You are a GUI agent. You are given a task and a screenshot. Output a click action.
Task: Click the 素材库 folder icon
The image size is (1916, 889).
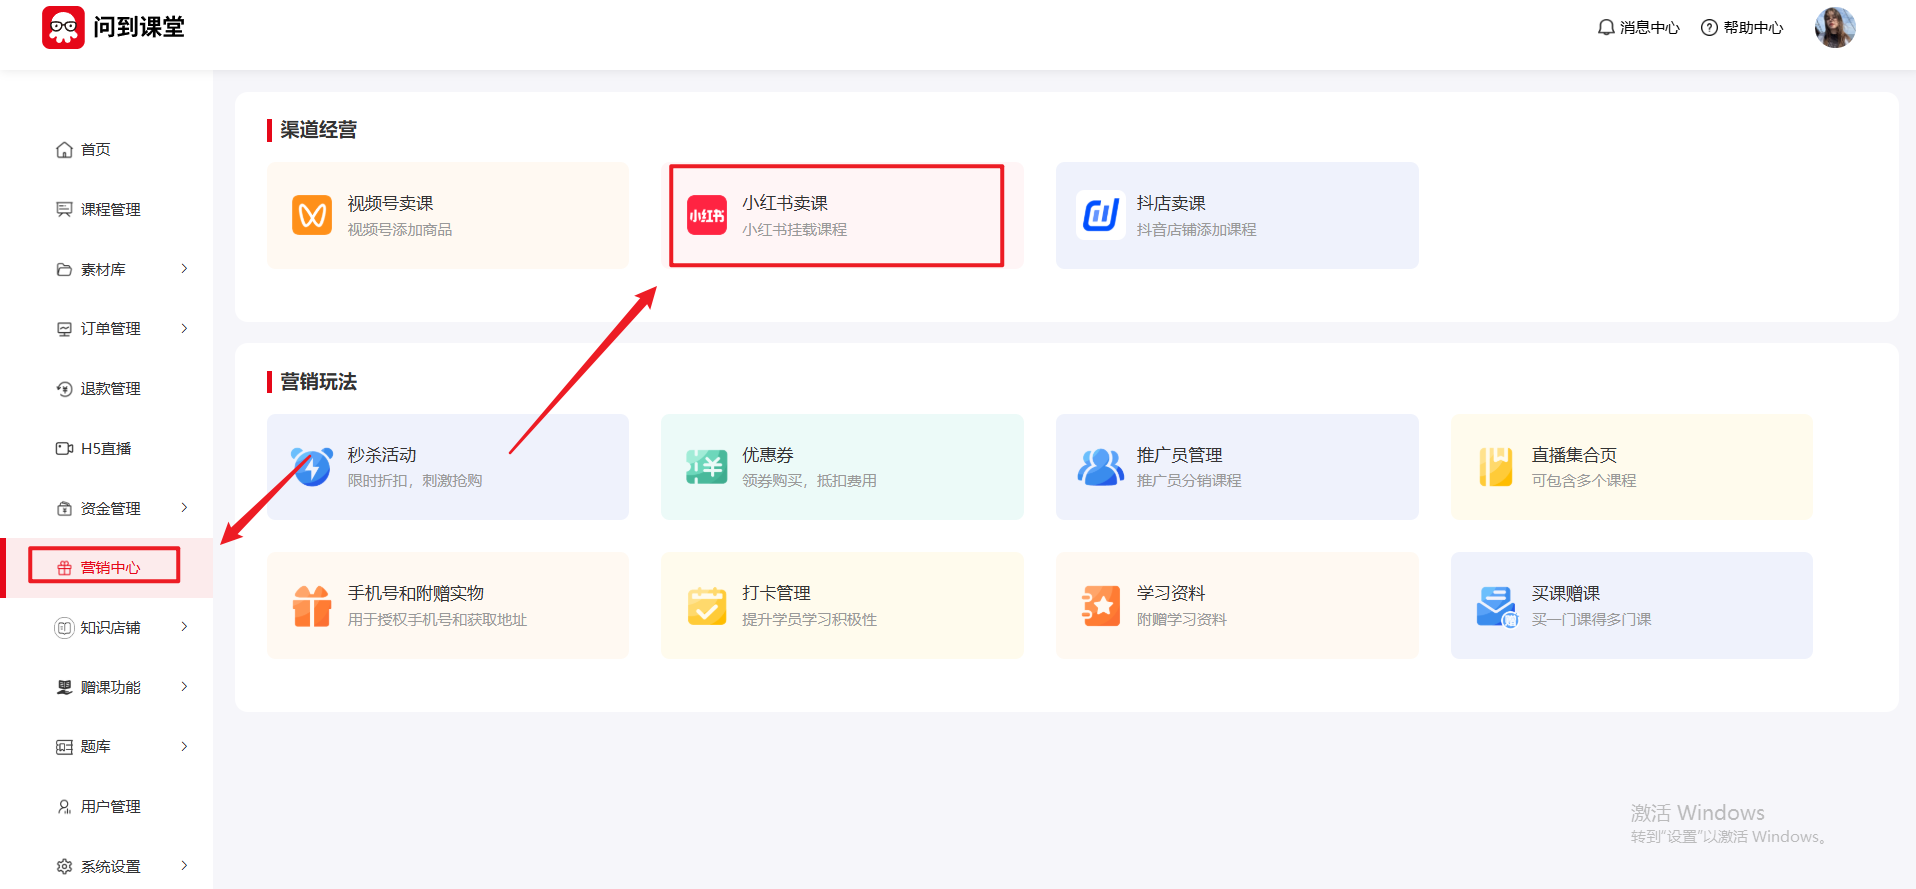coord(64,269)
